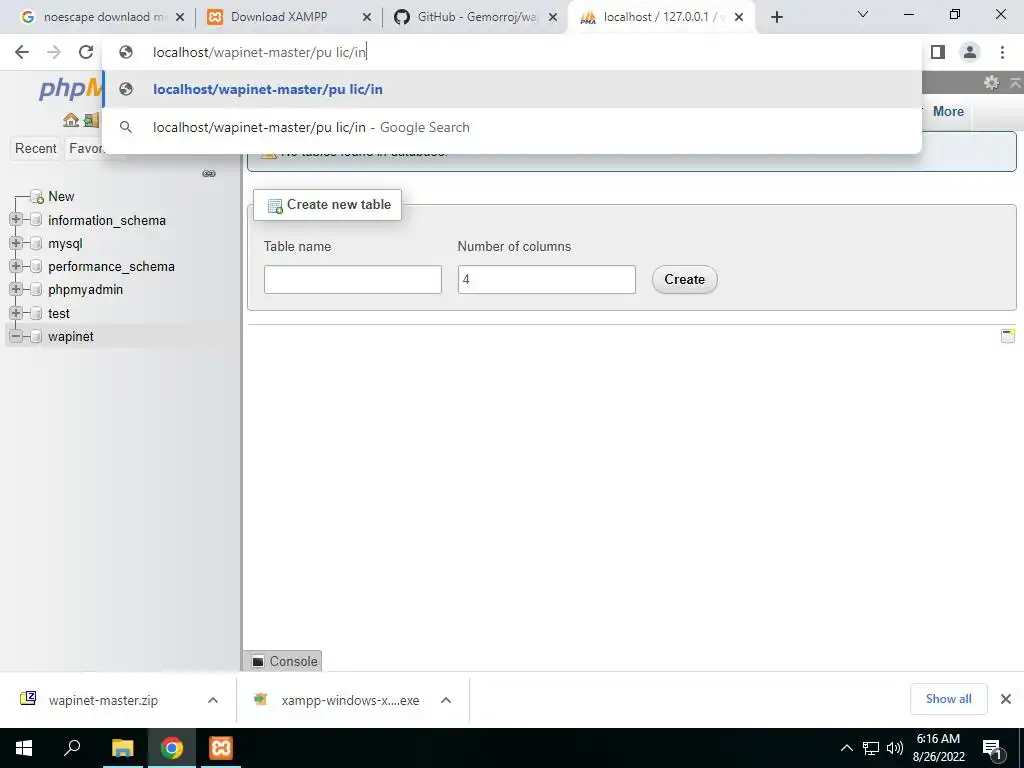Expand the test database node
The image size is (1024, 768).
(16, 313)
